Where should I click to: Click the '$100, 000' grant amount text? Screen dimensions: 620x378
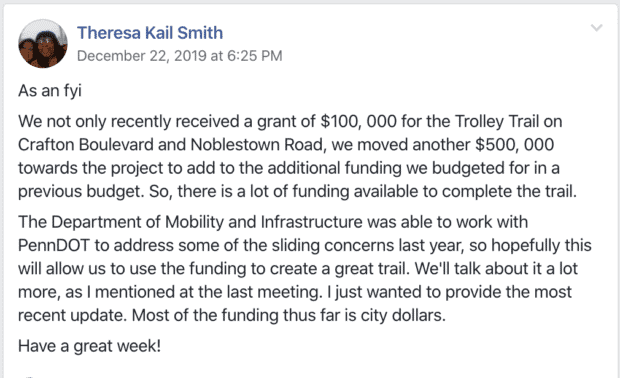pos(359,121)
